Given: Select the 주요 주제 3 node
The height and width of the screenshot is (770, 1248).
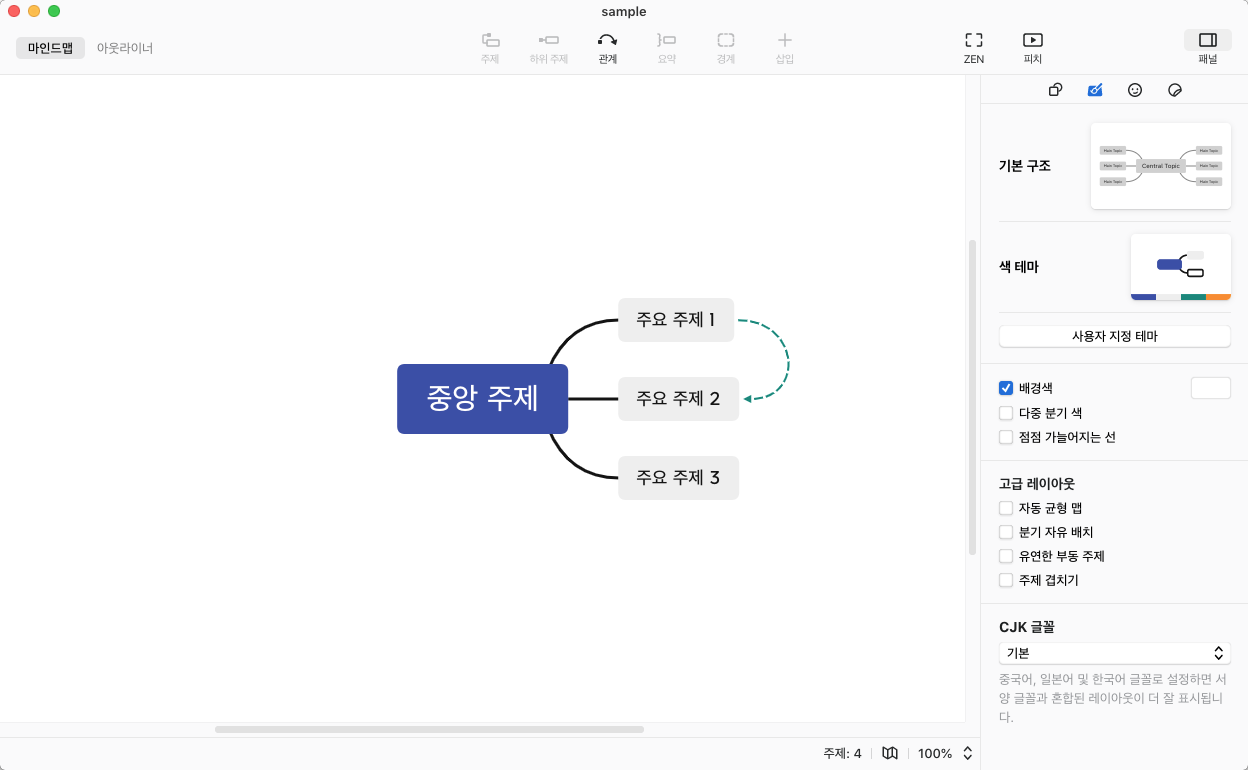Looking at the screenshot, I should [x=678, y=478].
